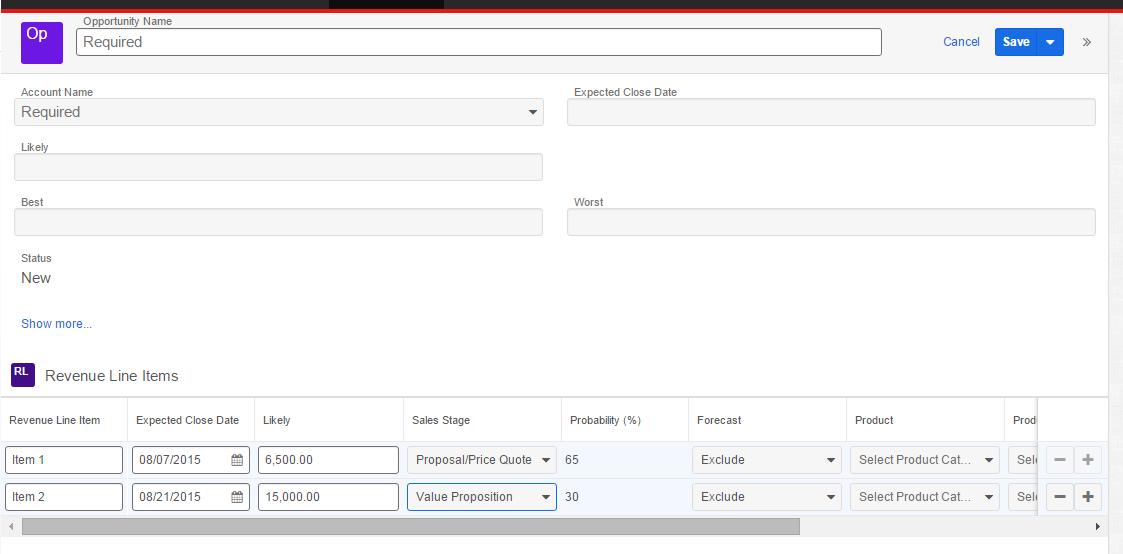Image resolution: width=1123 pixels, height=554 pixels.
Task: Click the Save button
Action: [1016, 42]
